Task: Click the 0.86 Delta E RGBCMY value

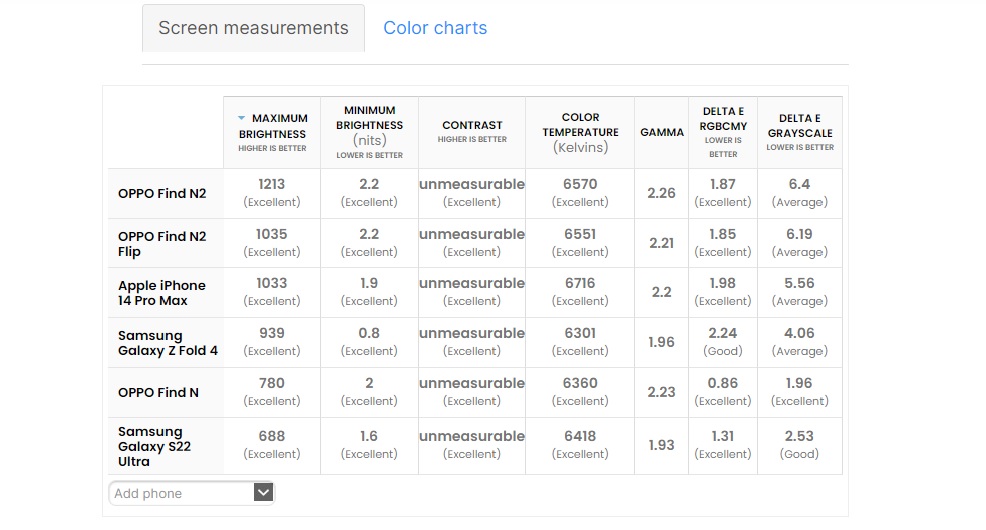Action: point(722,383)
